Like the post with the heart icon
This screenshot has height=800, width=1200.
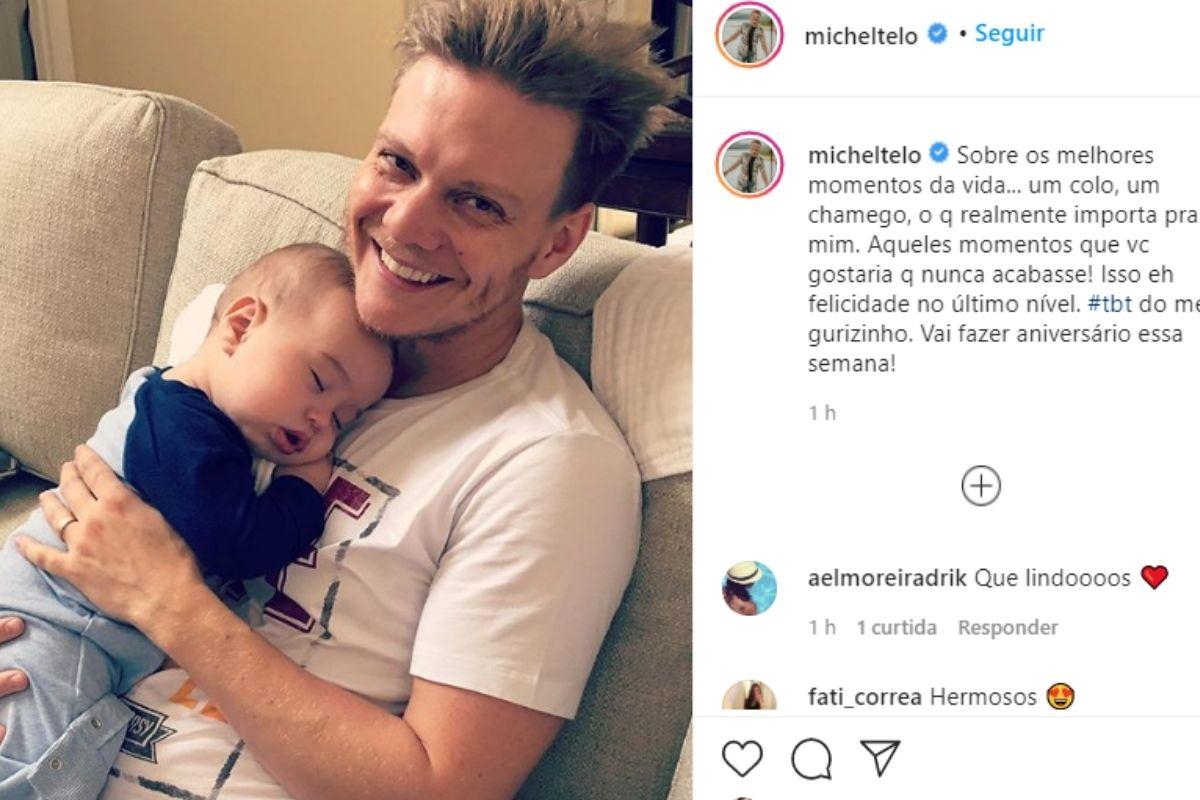click(x=742, y=759)
